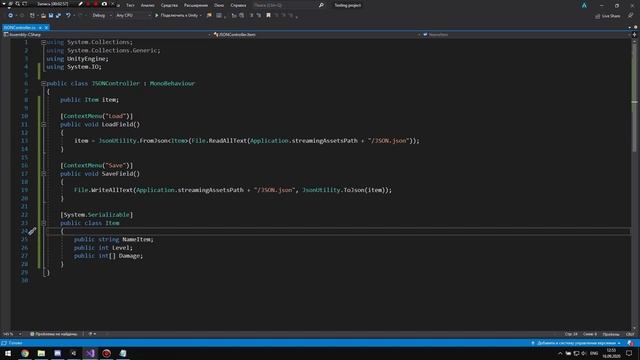
Task: Click the line indicator in the status bar
Action: pyautogui.click(x=571, y=334)
